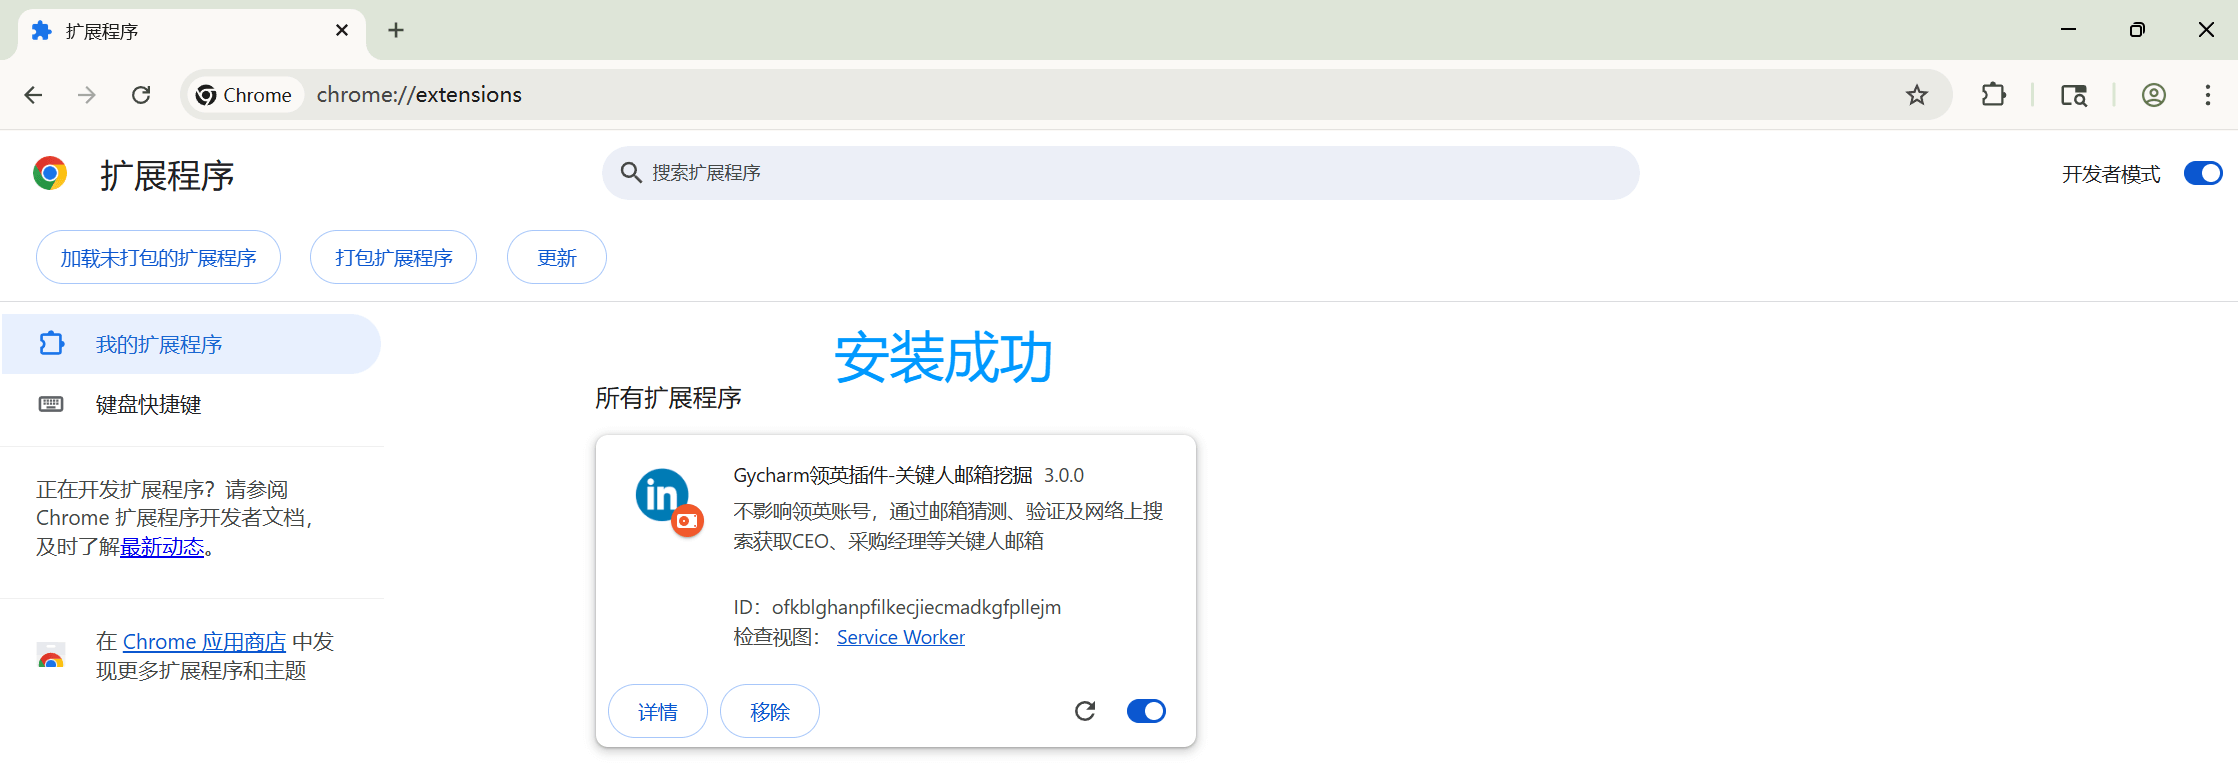Click 加载未打包的扩展程序 button
Screen dimensions: 2238x782
(x=158, y=257)
